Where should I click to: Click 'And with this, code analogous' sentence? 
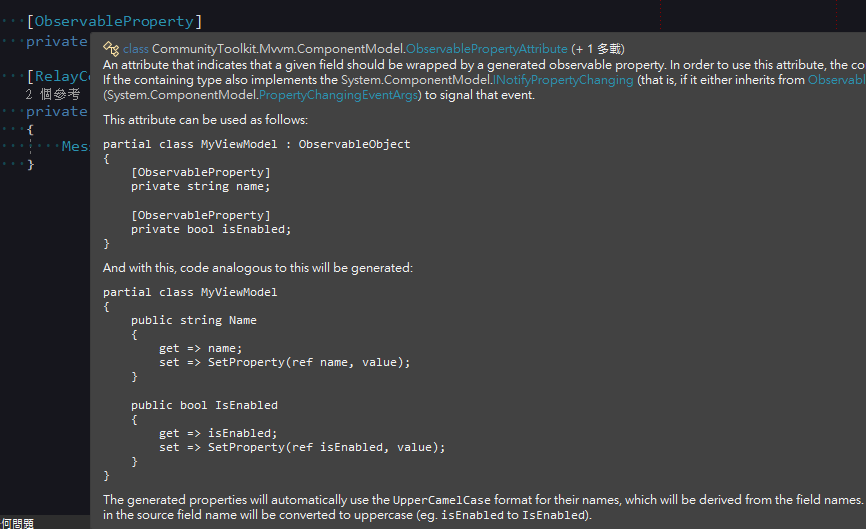258,268
